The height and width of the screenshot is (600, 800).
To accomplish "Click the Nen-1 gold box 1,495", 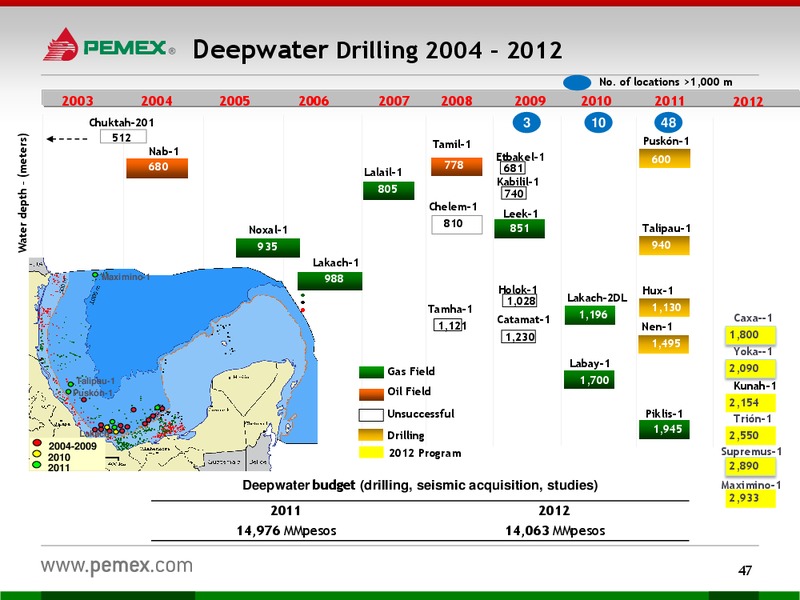I will click(x=664, y=344).
